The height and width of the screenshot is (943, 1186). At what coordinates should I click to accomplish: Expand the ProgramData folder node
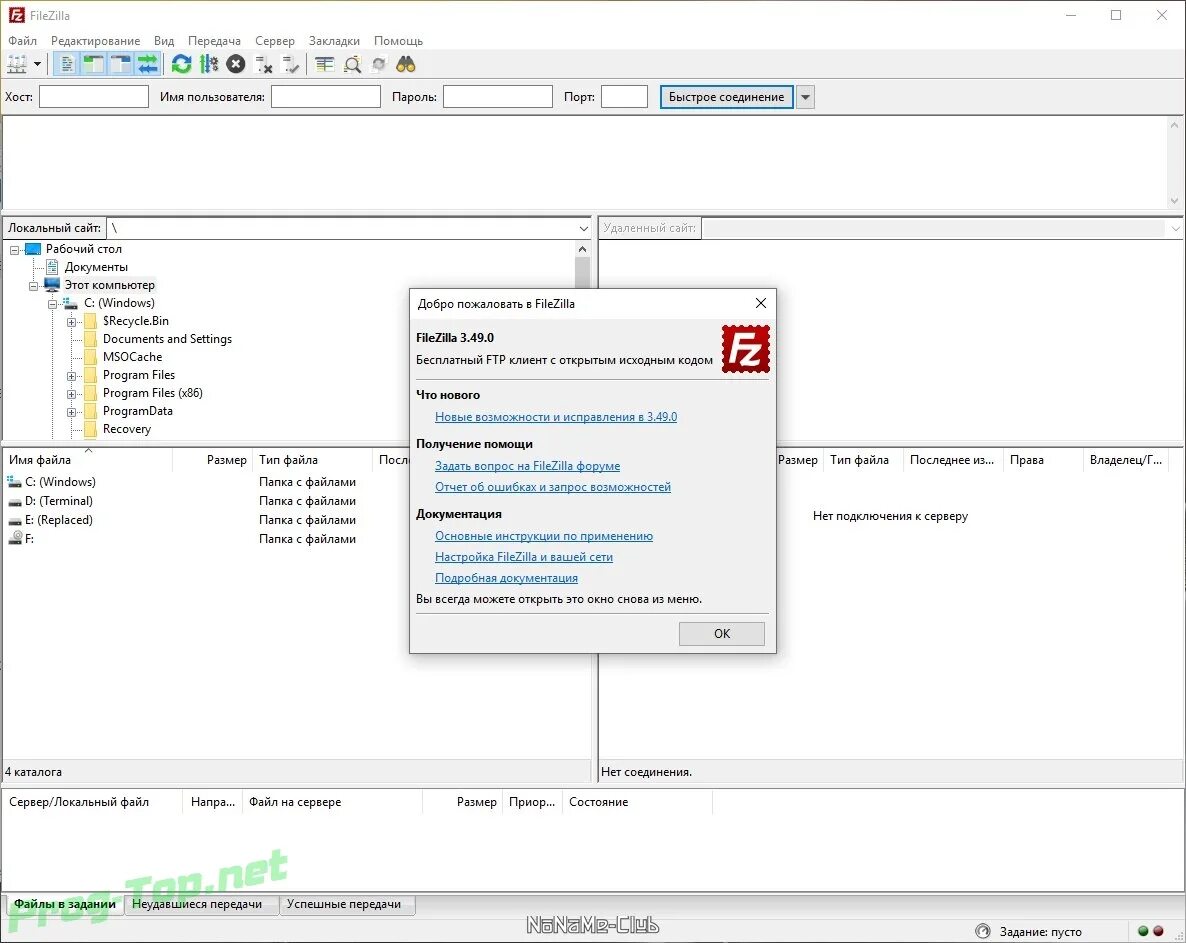coord(71,412)
